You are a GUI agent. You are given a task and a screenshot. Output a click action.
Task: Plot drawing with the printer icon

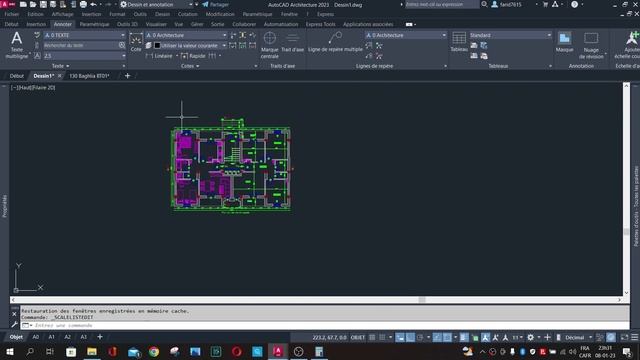click(83, 4)
